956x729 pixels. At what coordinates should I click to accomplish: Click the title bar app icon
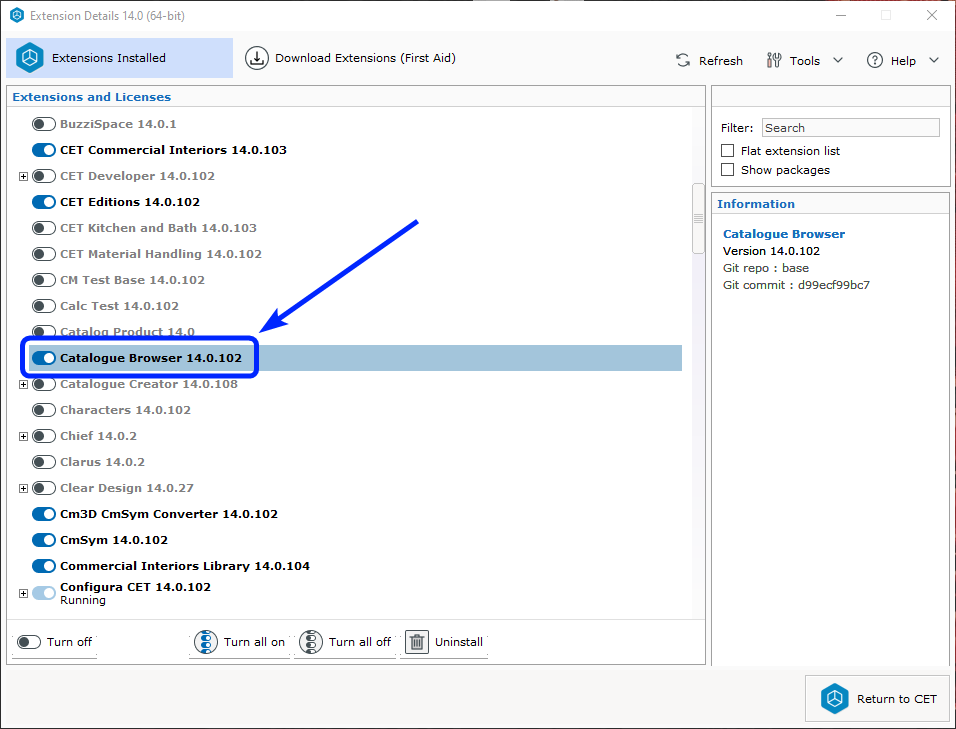point(17,15)
